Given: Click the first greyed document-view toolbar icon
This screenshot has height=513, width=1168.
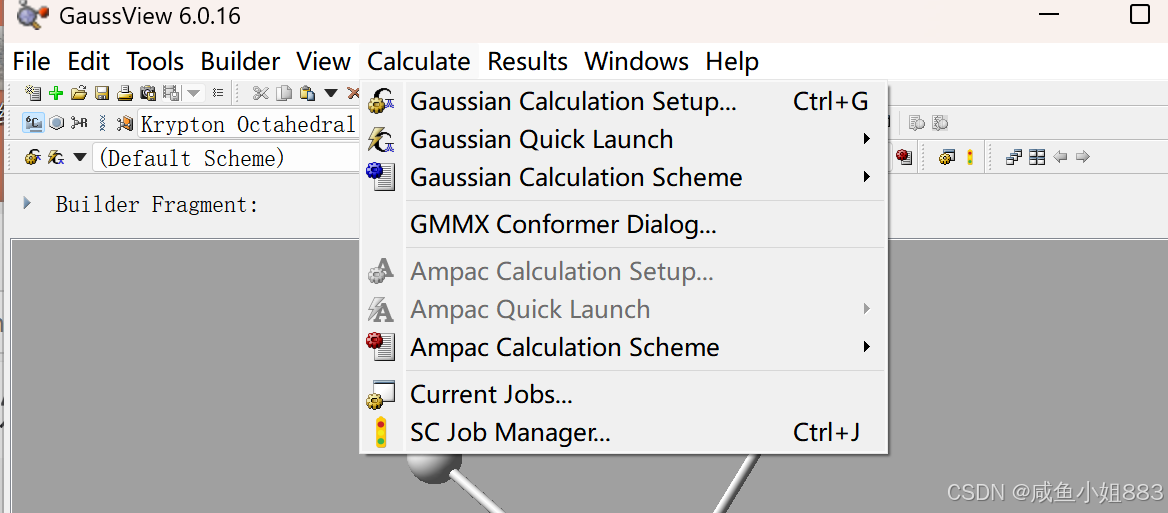Looking at the screenshot, I should pos(917,123).
